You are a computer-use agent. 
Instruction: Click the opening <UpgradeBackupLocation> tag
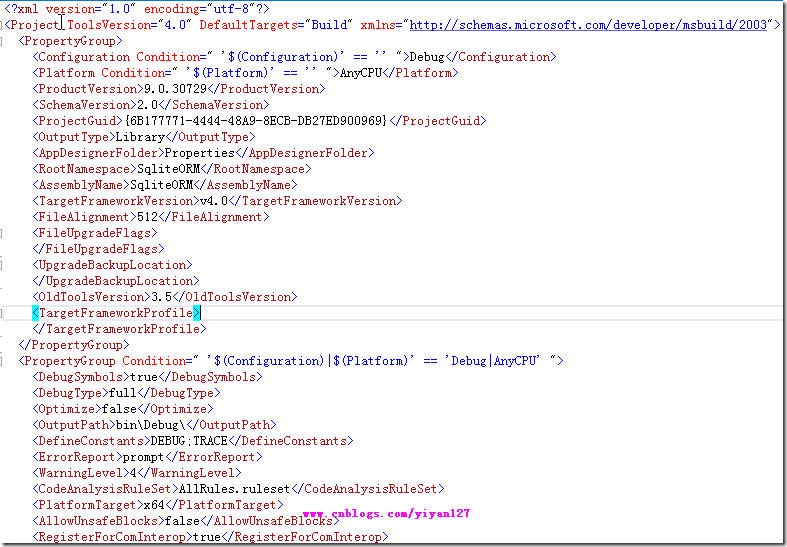(x=112, y=265)
